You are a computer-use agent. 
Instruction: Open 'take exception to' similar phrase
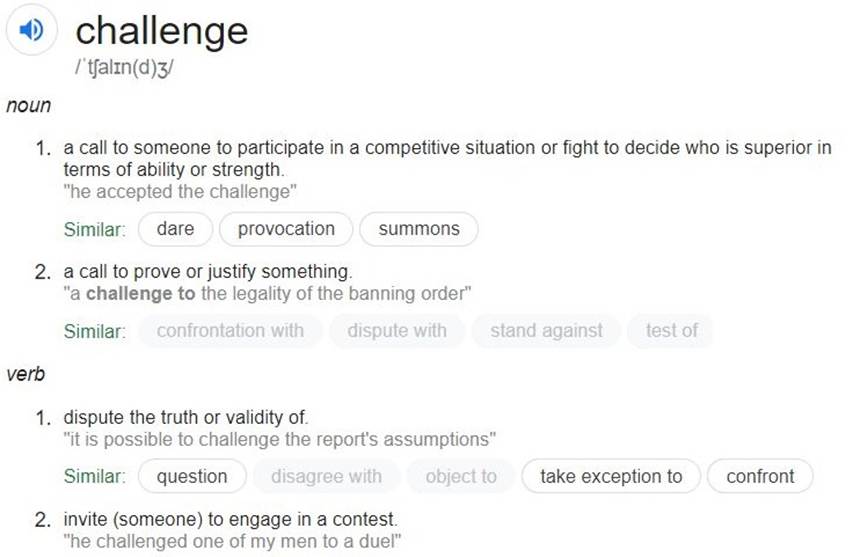coord(611,476)
